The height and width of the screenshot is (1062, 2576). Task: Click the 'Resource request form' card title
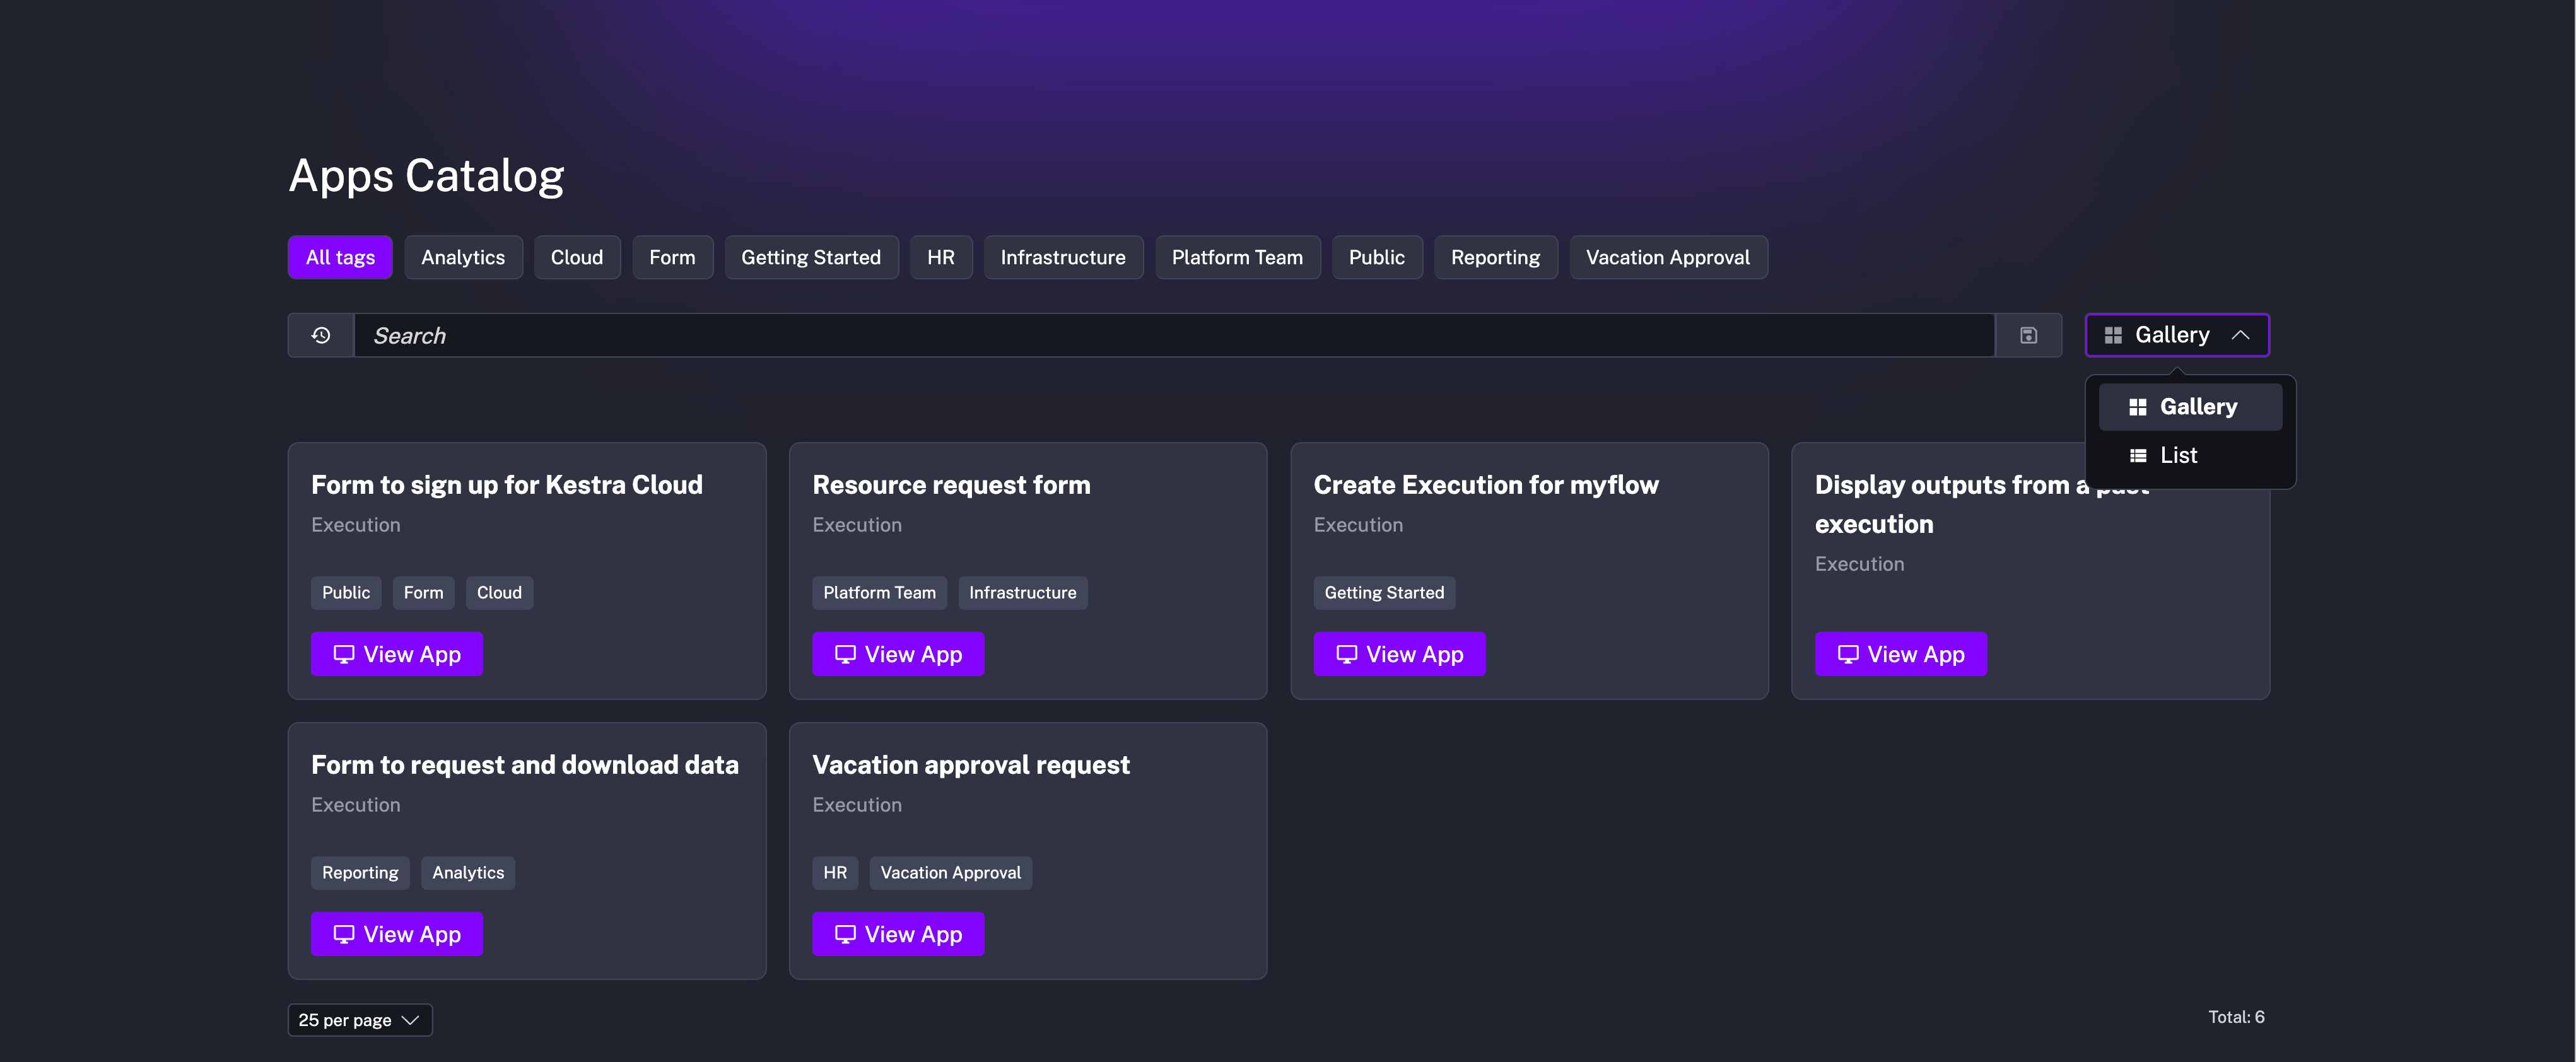951,485
